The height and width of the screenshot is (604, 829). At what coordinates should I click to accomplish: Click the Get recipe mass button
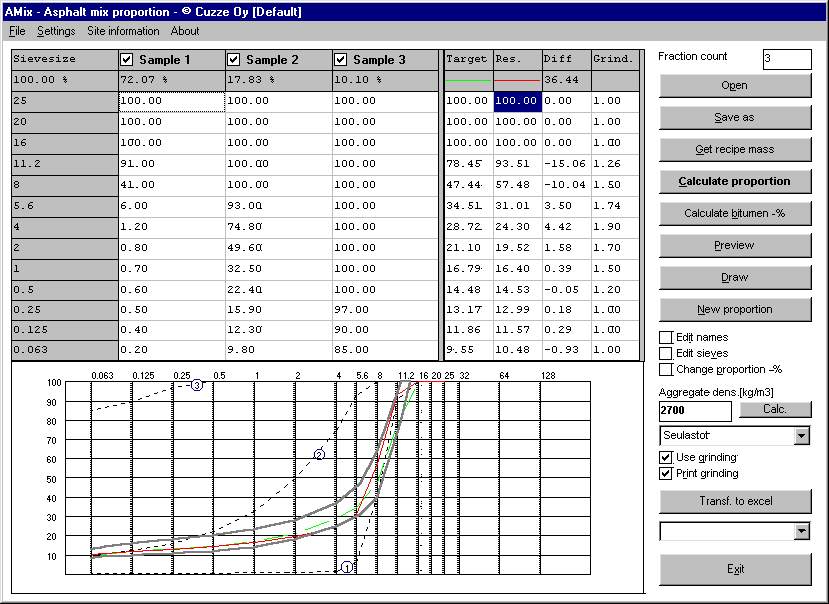[735, 149]
